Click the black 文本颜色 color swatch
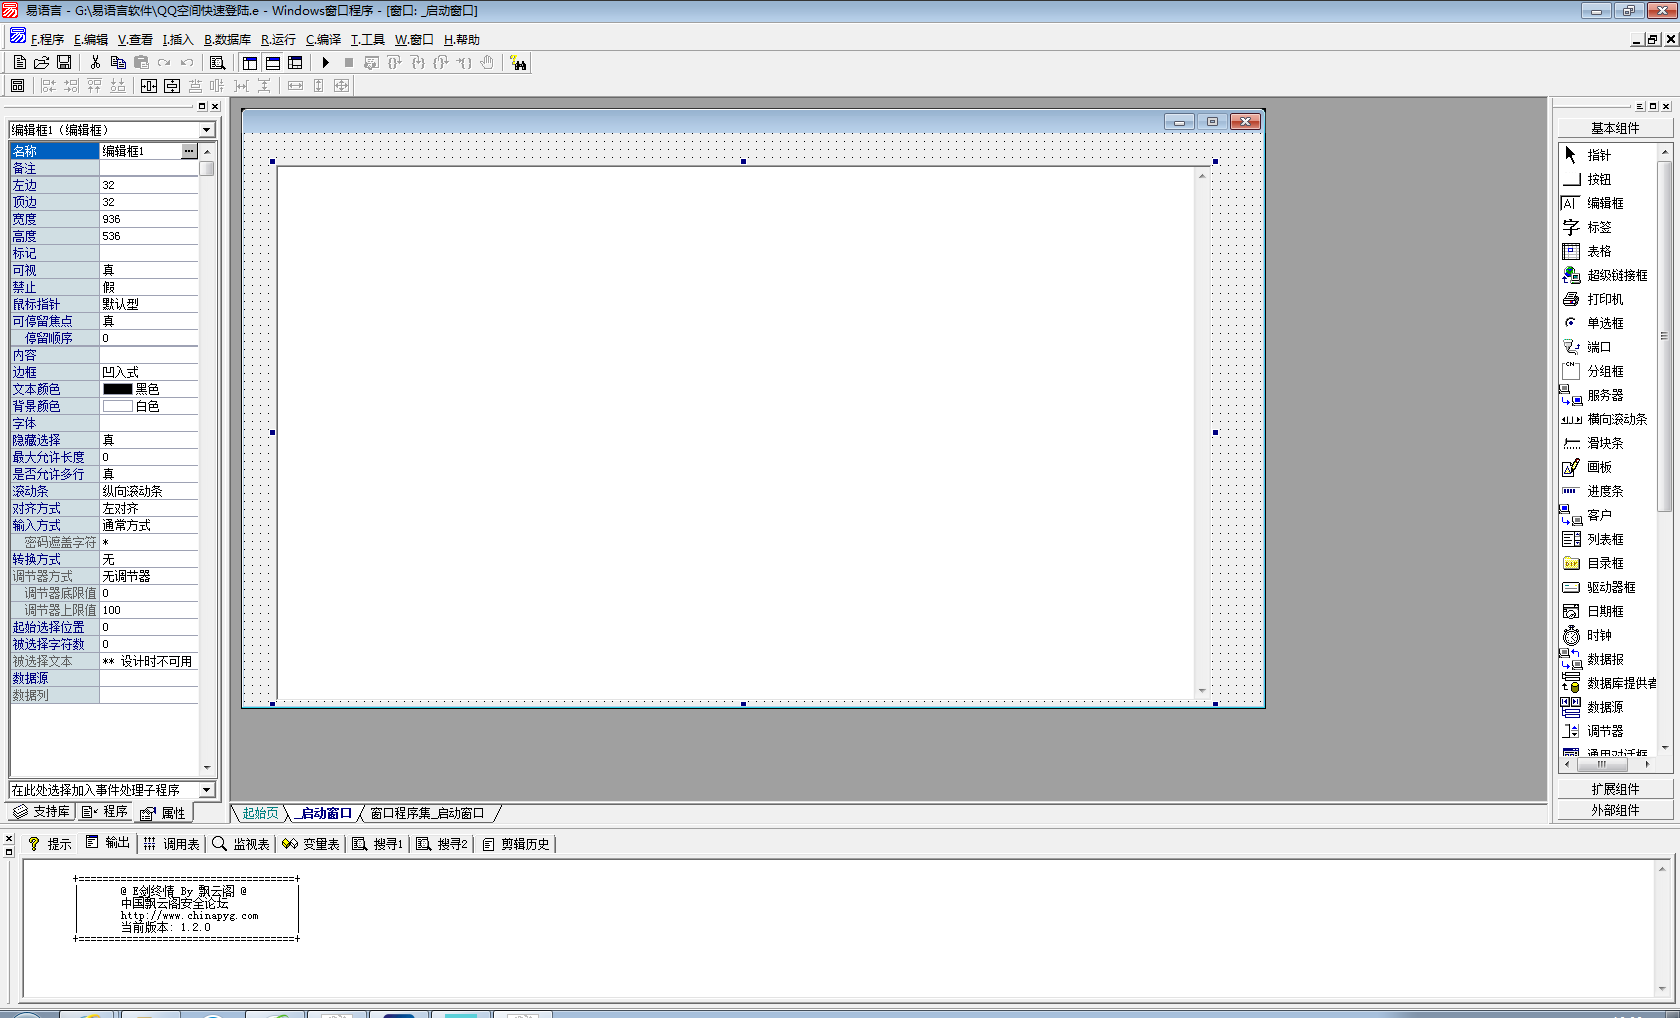The width and height of the screenshot is (1680, 1018). tap(118, 389)
